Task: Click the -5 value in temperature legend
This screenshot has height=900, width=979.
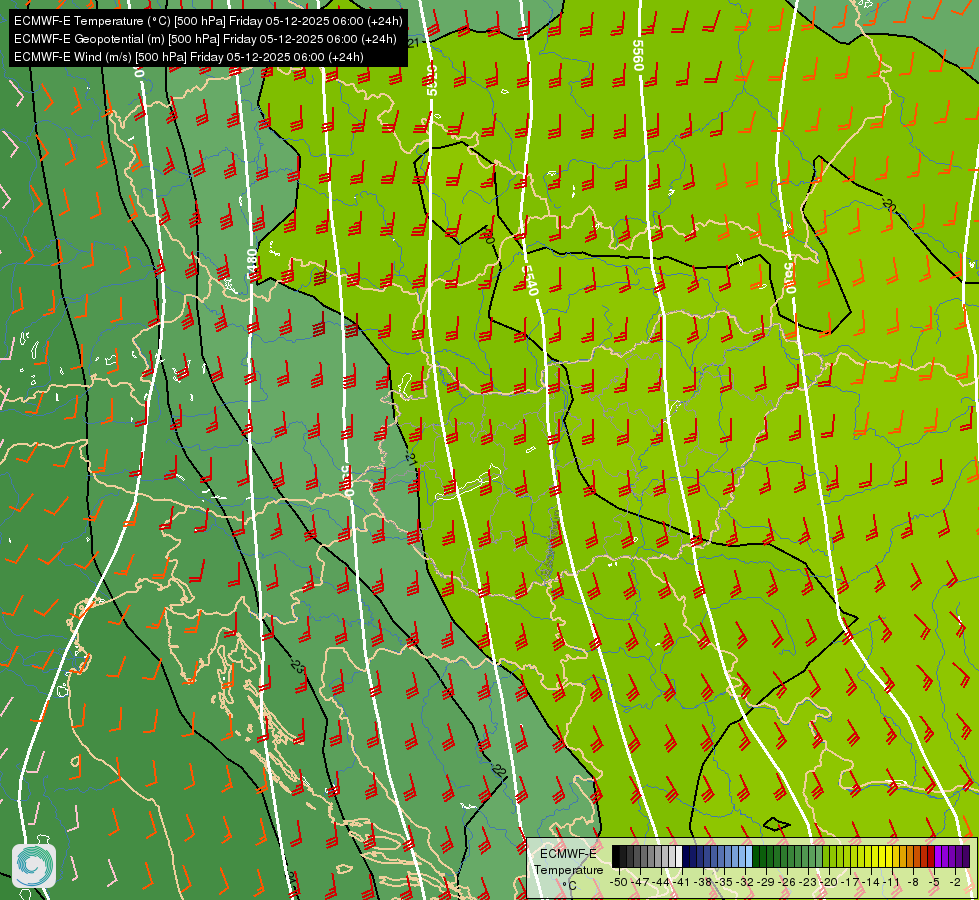Action: (x=934, y=882)
